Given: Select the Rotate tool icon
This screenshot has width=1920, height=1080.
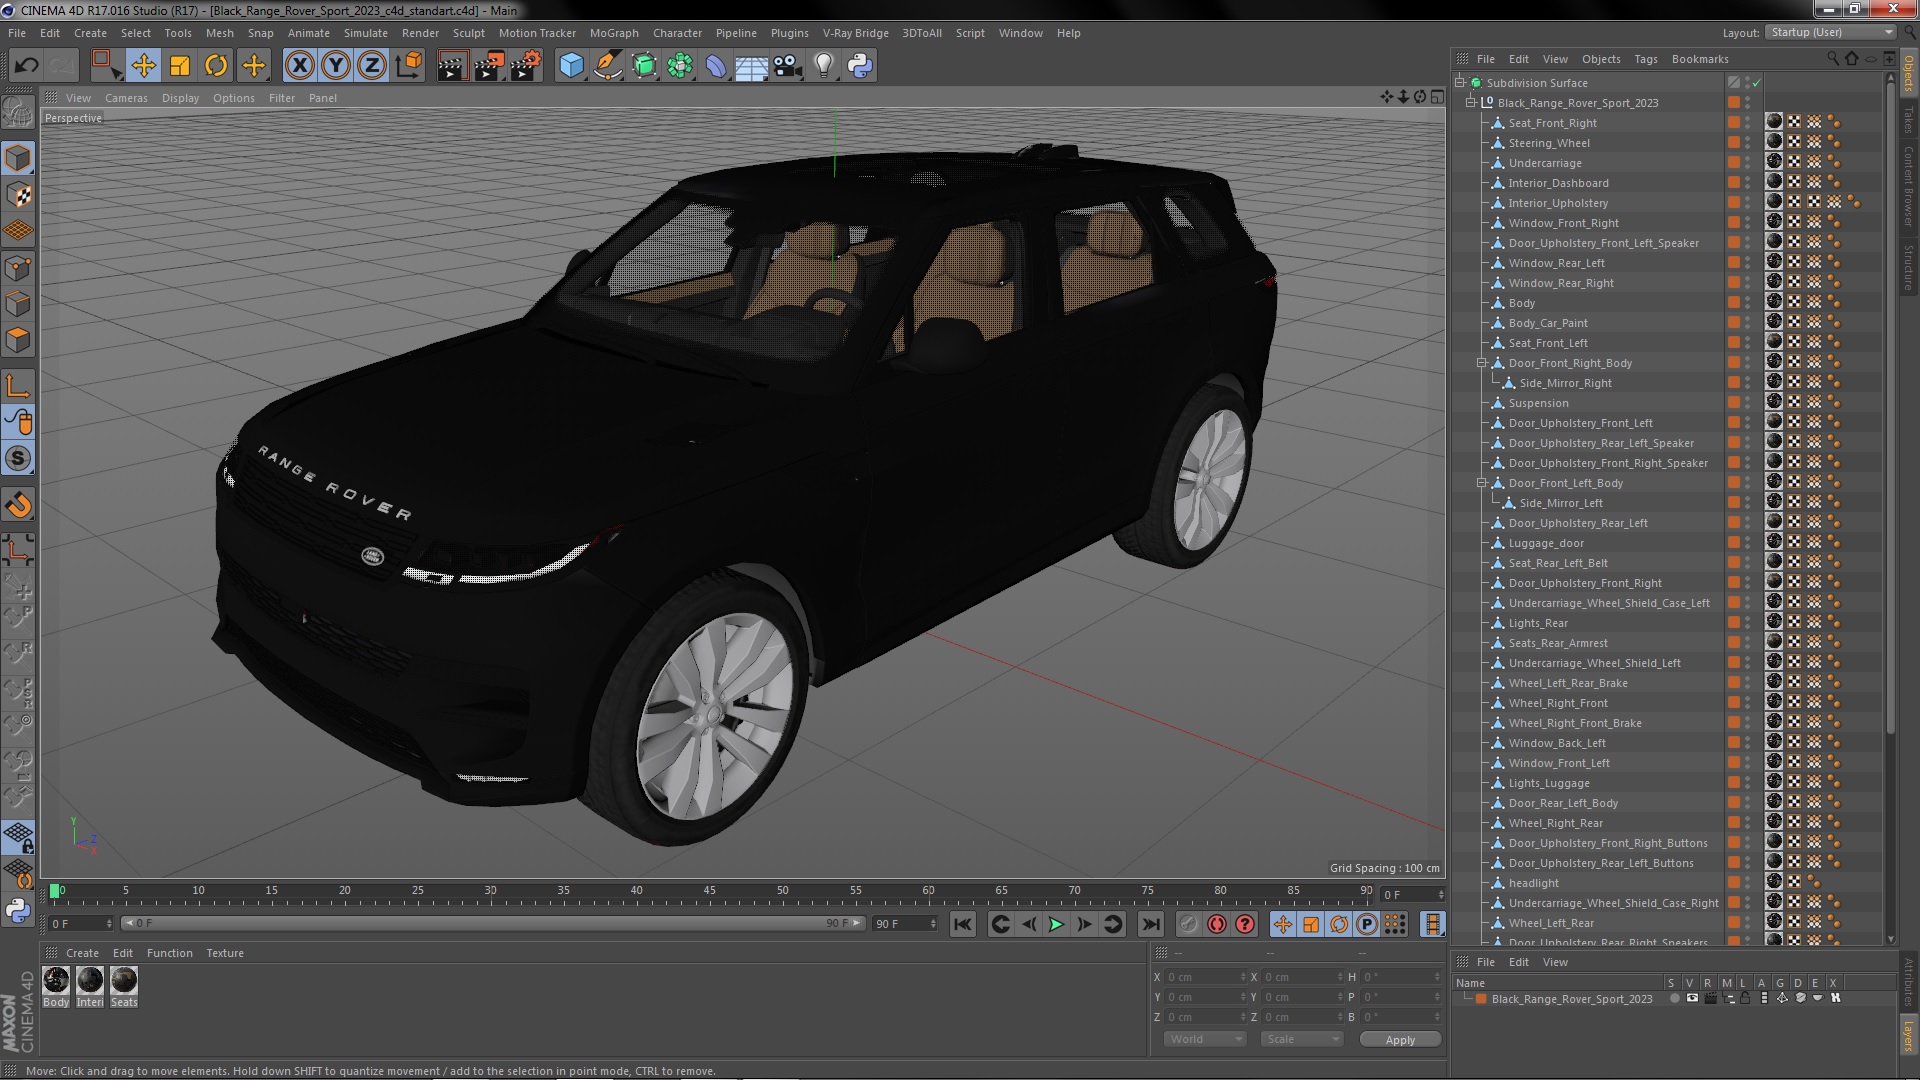Looking at the screenshot, I should pos(216,66).
